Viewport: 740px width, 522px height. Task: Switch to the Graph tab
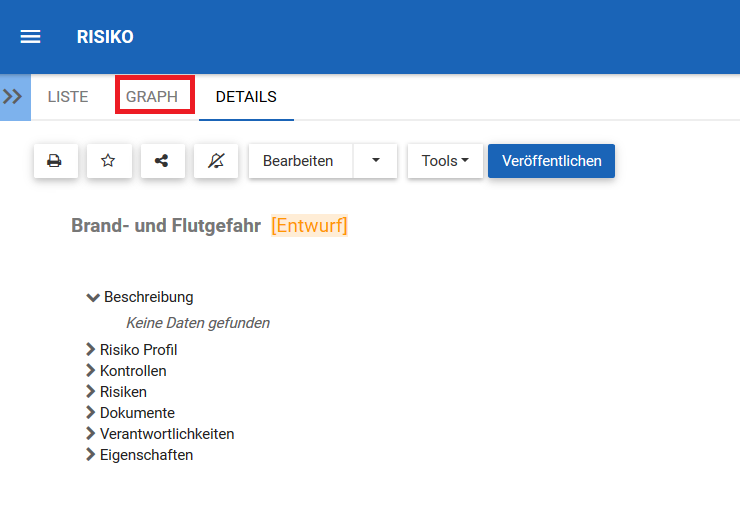[152, 97]
